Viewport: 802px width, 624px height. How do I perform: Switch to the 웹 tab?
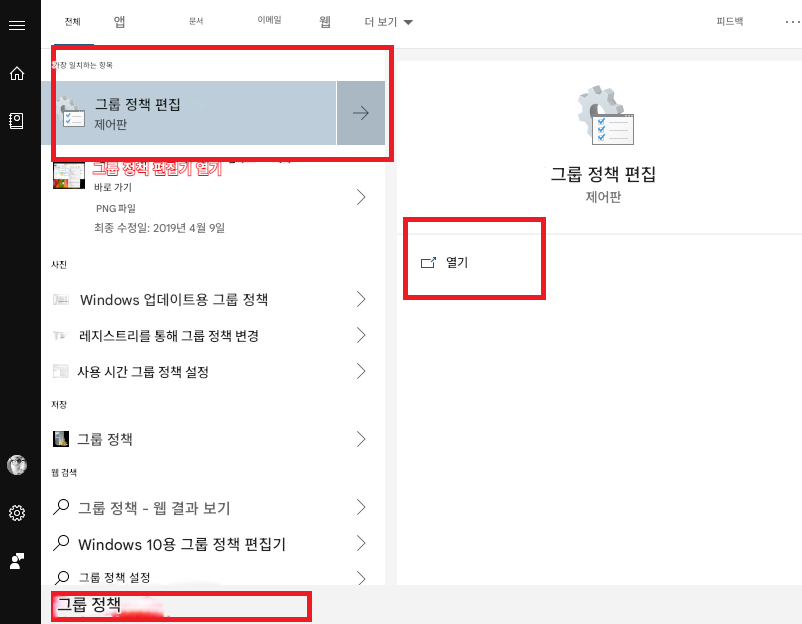point(325,21)
